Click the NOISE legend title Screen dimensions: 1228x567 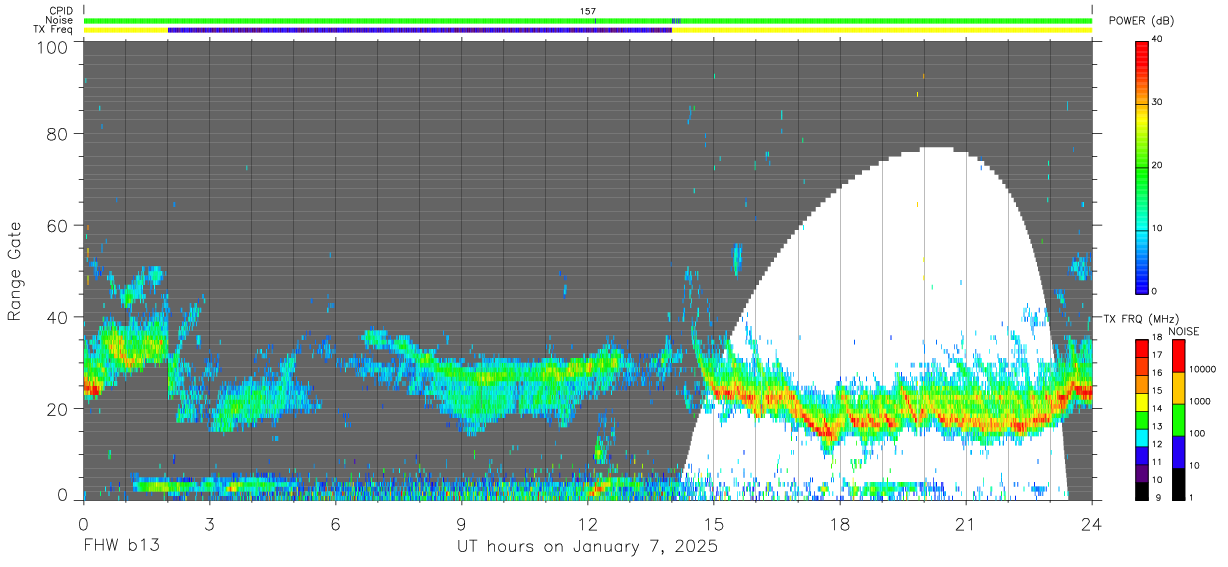coord(1183,331)
